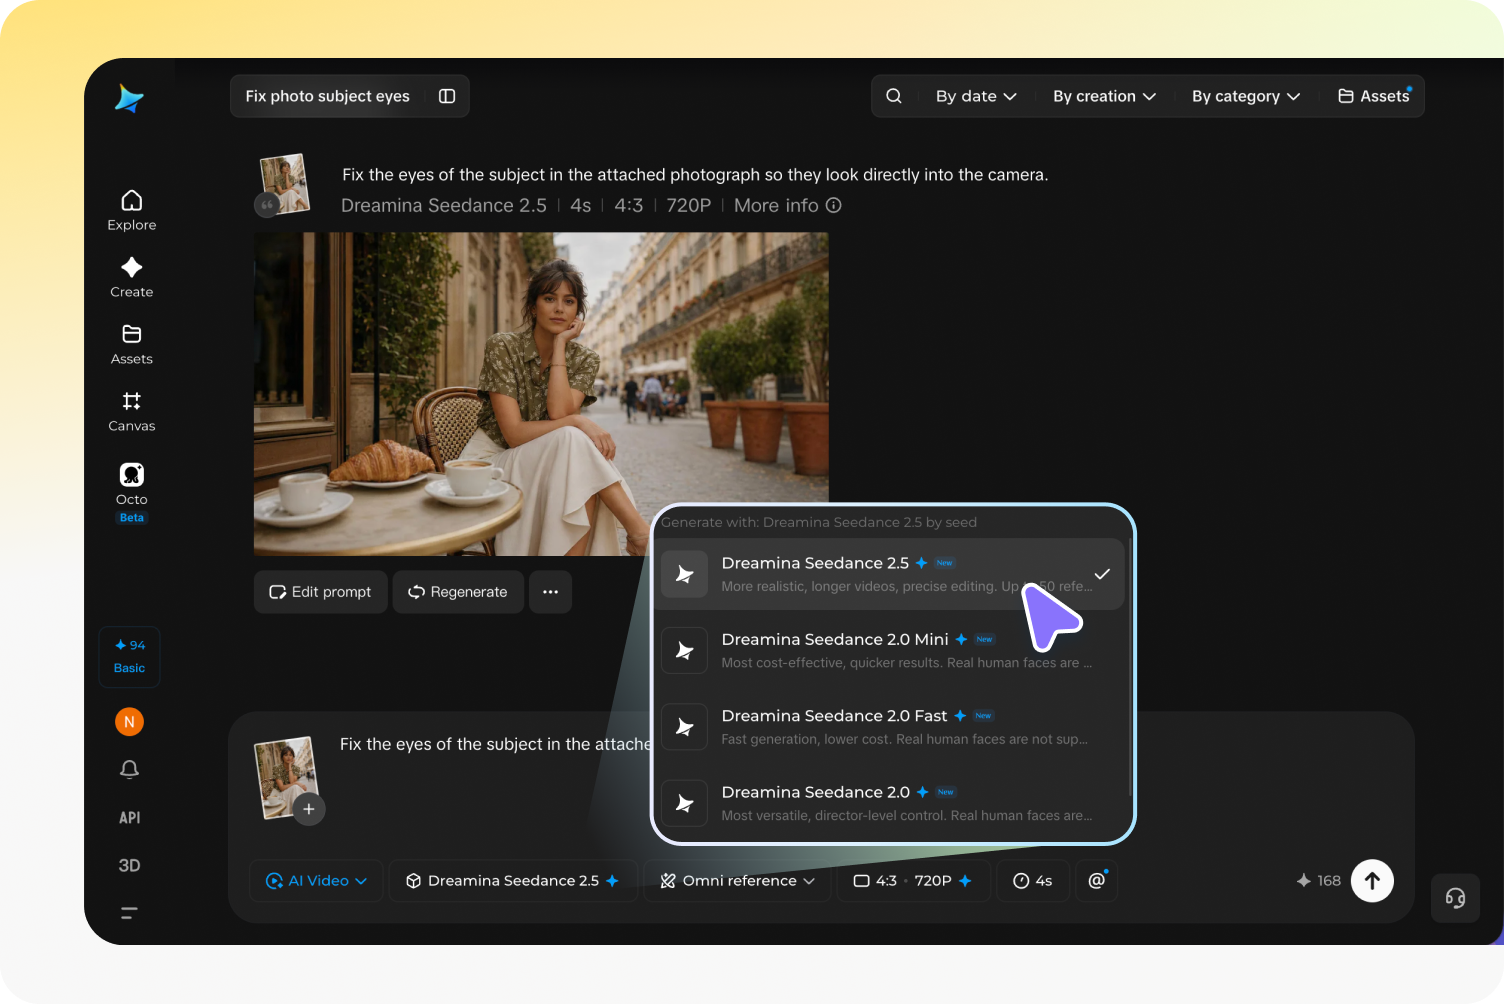Expand the Omni reference dropdown
Screen dimensions: 1504x1004
coord(737,880)
